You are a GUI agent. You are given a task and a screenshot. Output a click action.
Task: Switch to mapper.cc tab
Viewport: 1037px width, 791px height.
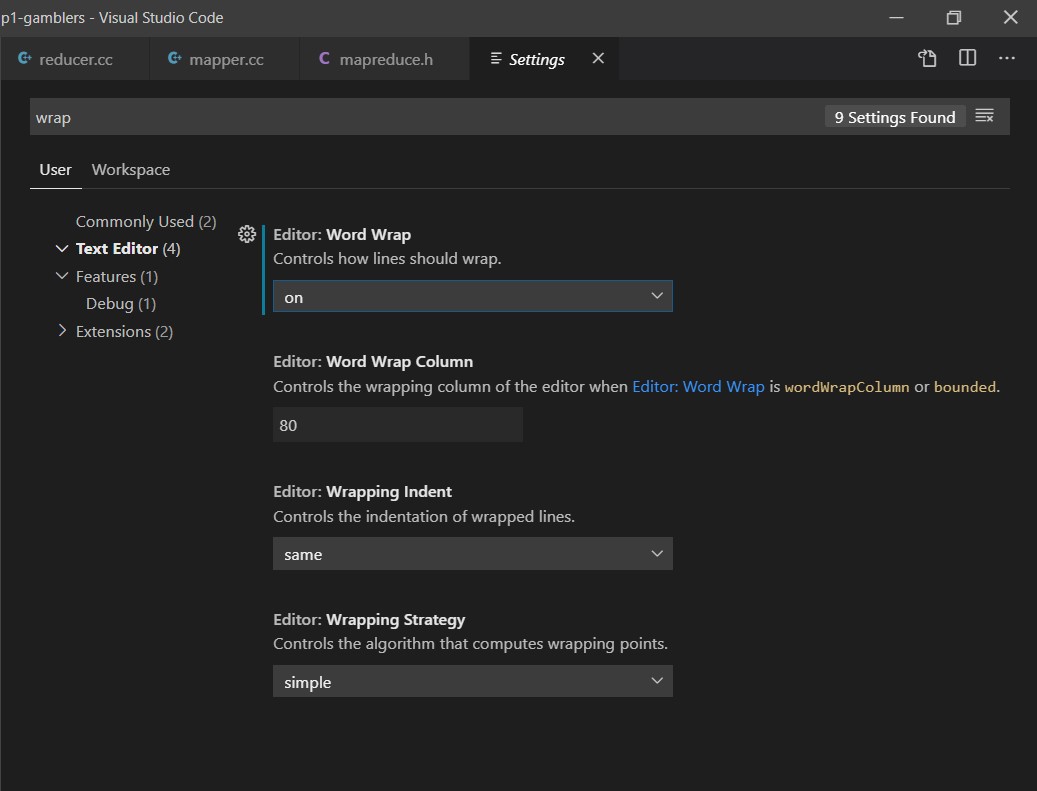pos(225,59)
